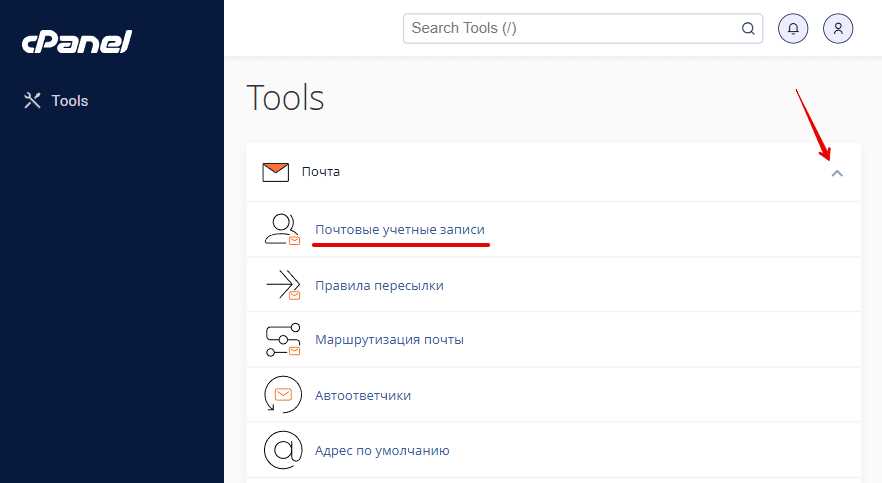
Task: Click the Tools page heading
Action: coord(285,98)
